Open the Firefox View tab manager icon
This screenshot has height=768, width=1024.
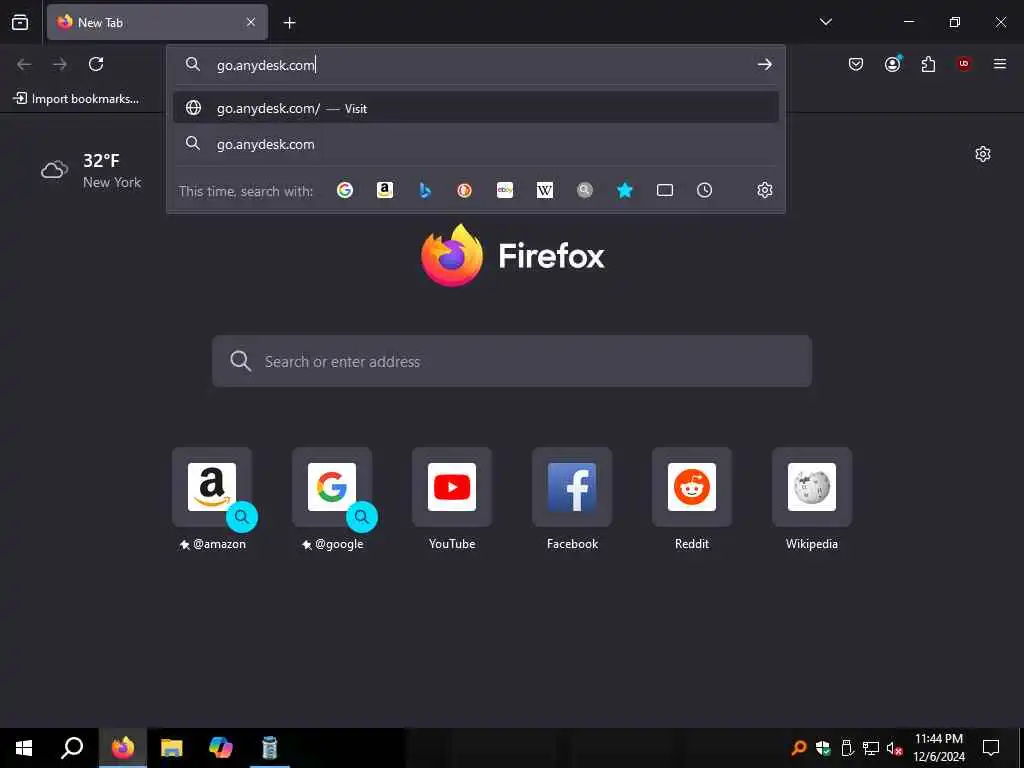click(x=20, y=22)
